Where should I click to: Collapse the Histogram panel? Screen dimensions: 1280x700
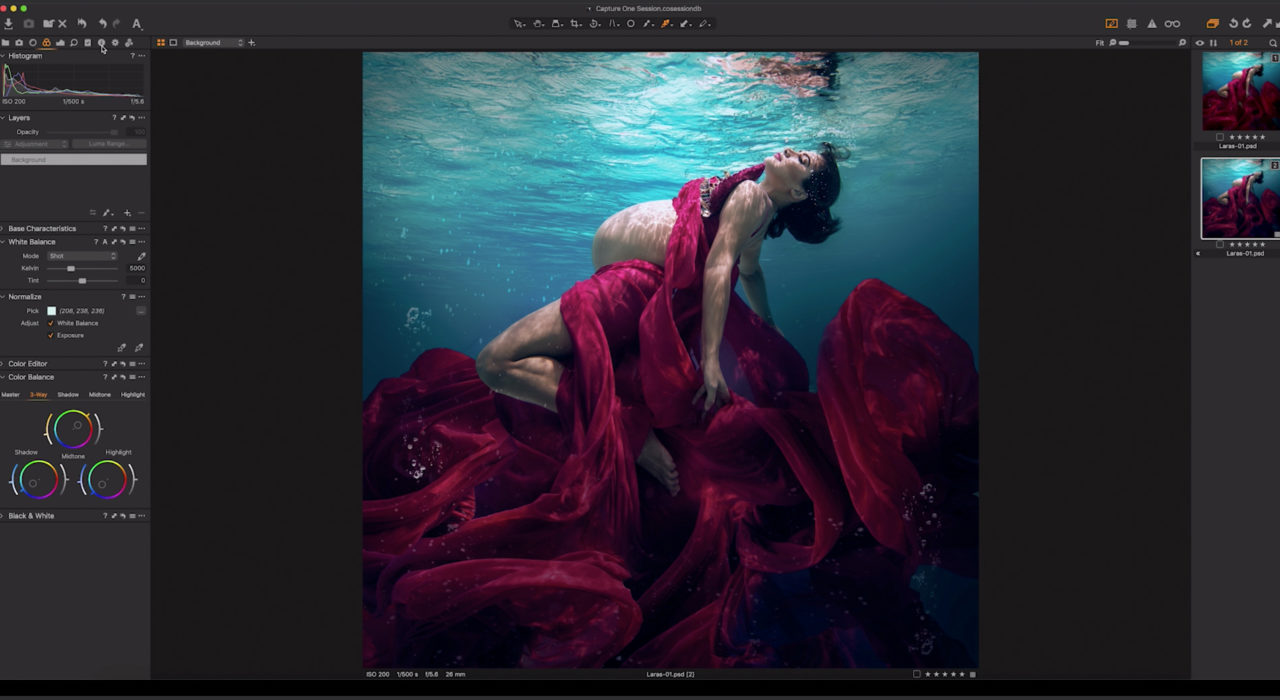click(3, 56)
